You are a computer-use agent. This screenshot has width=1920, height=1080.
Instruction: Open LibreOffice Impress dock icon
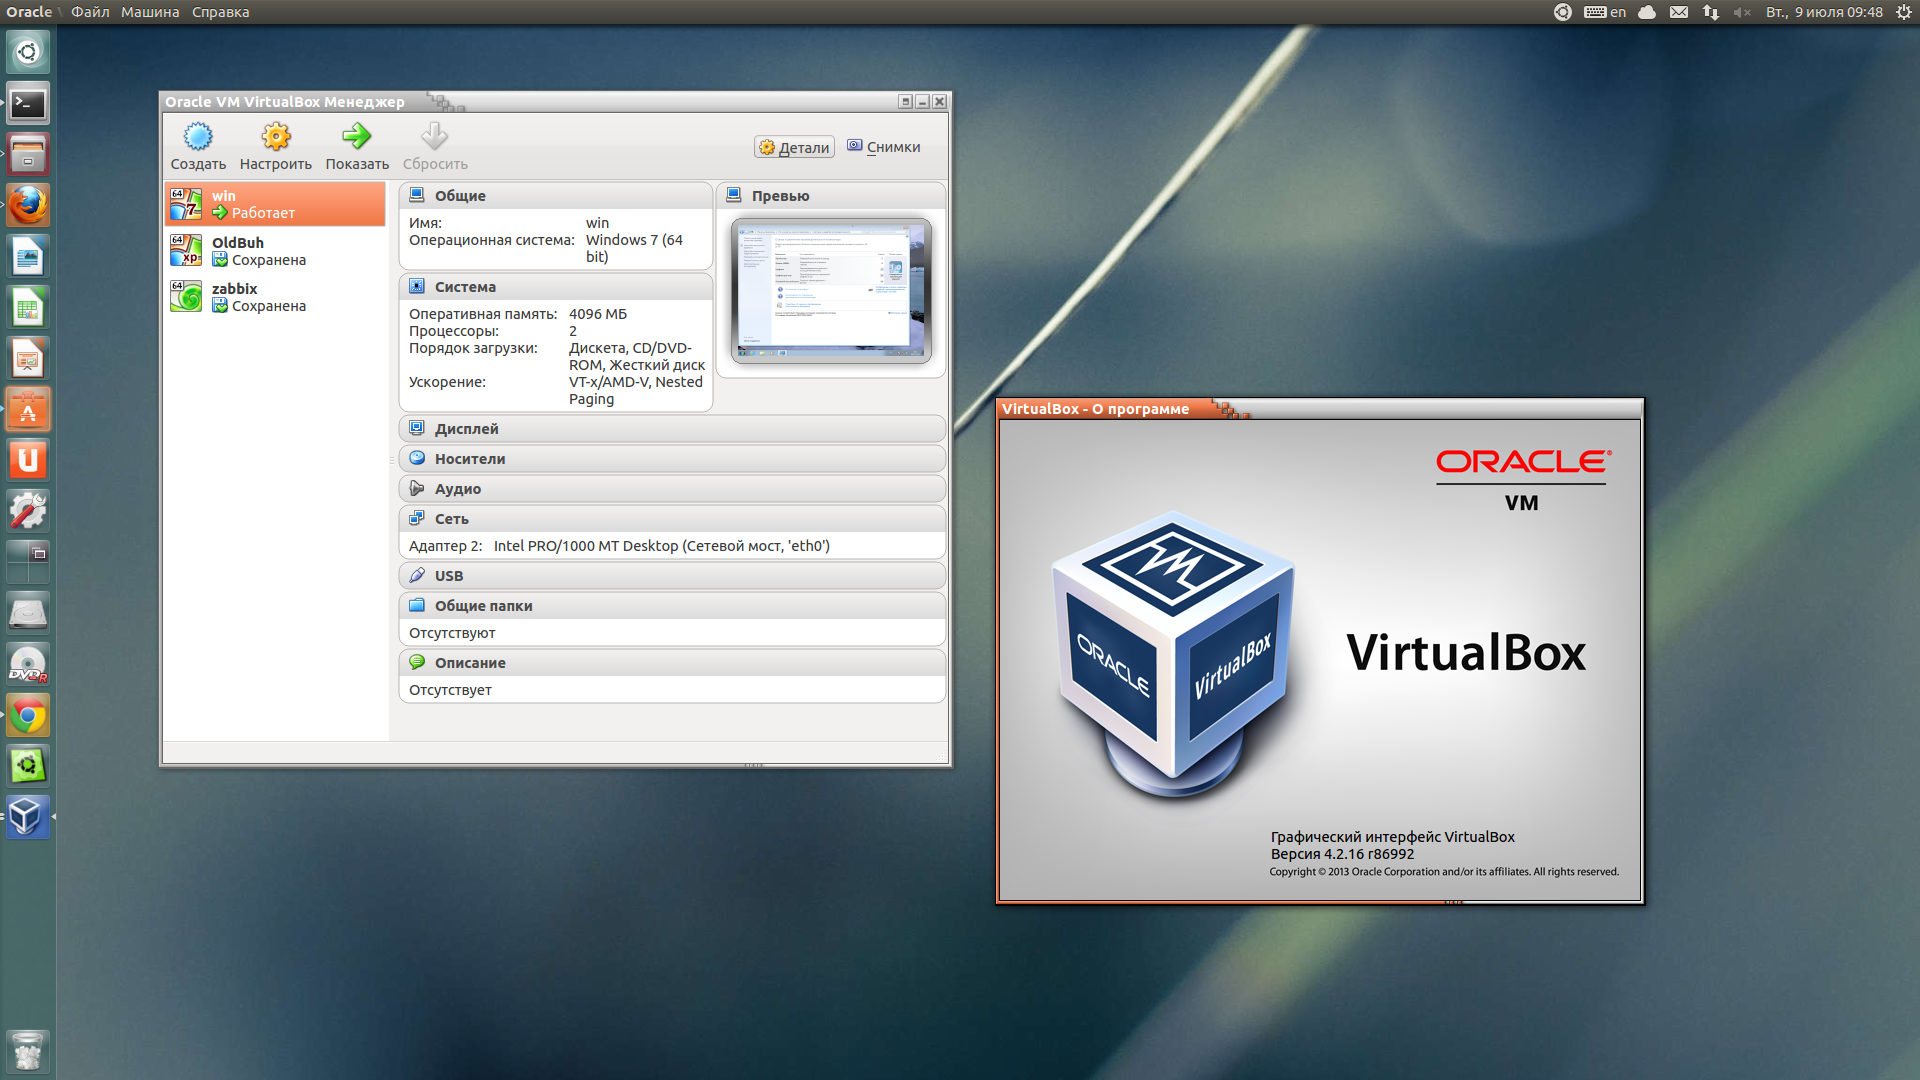(28, 358)
